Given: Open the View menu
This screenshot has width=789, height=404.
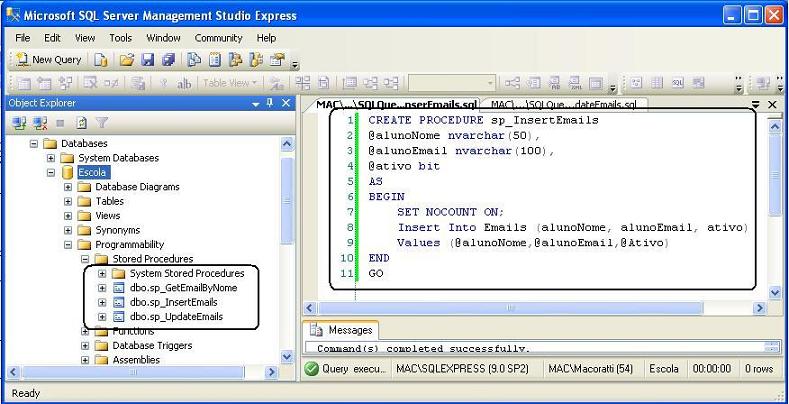Looking at the screenshot, I should pos(85,38).
